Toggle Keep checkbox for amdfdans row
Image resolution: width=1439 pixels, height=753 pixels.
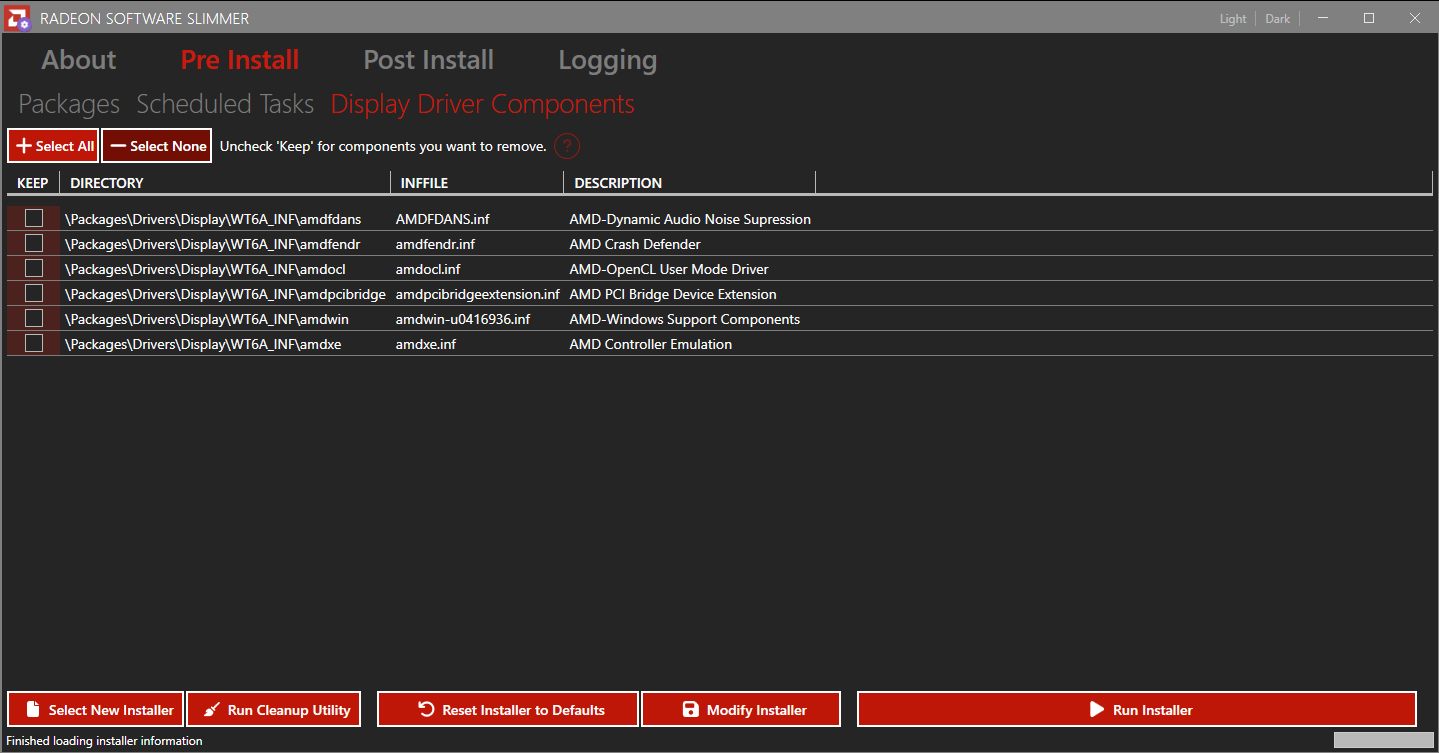pyautogui.click(x=34, y=218)
